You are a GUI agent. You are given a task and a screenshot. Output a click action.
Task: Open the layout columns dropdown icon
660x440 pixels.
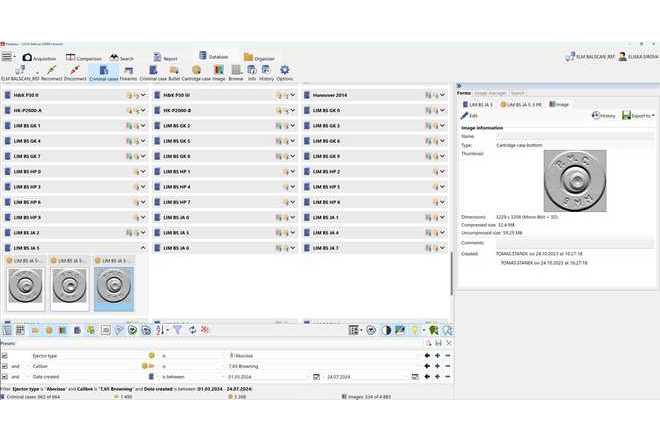coord(355,330)
